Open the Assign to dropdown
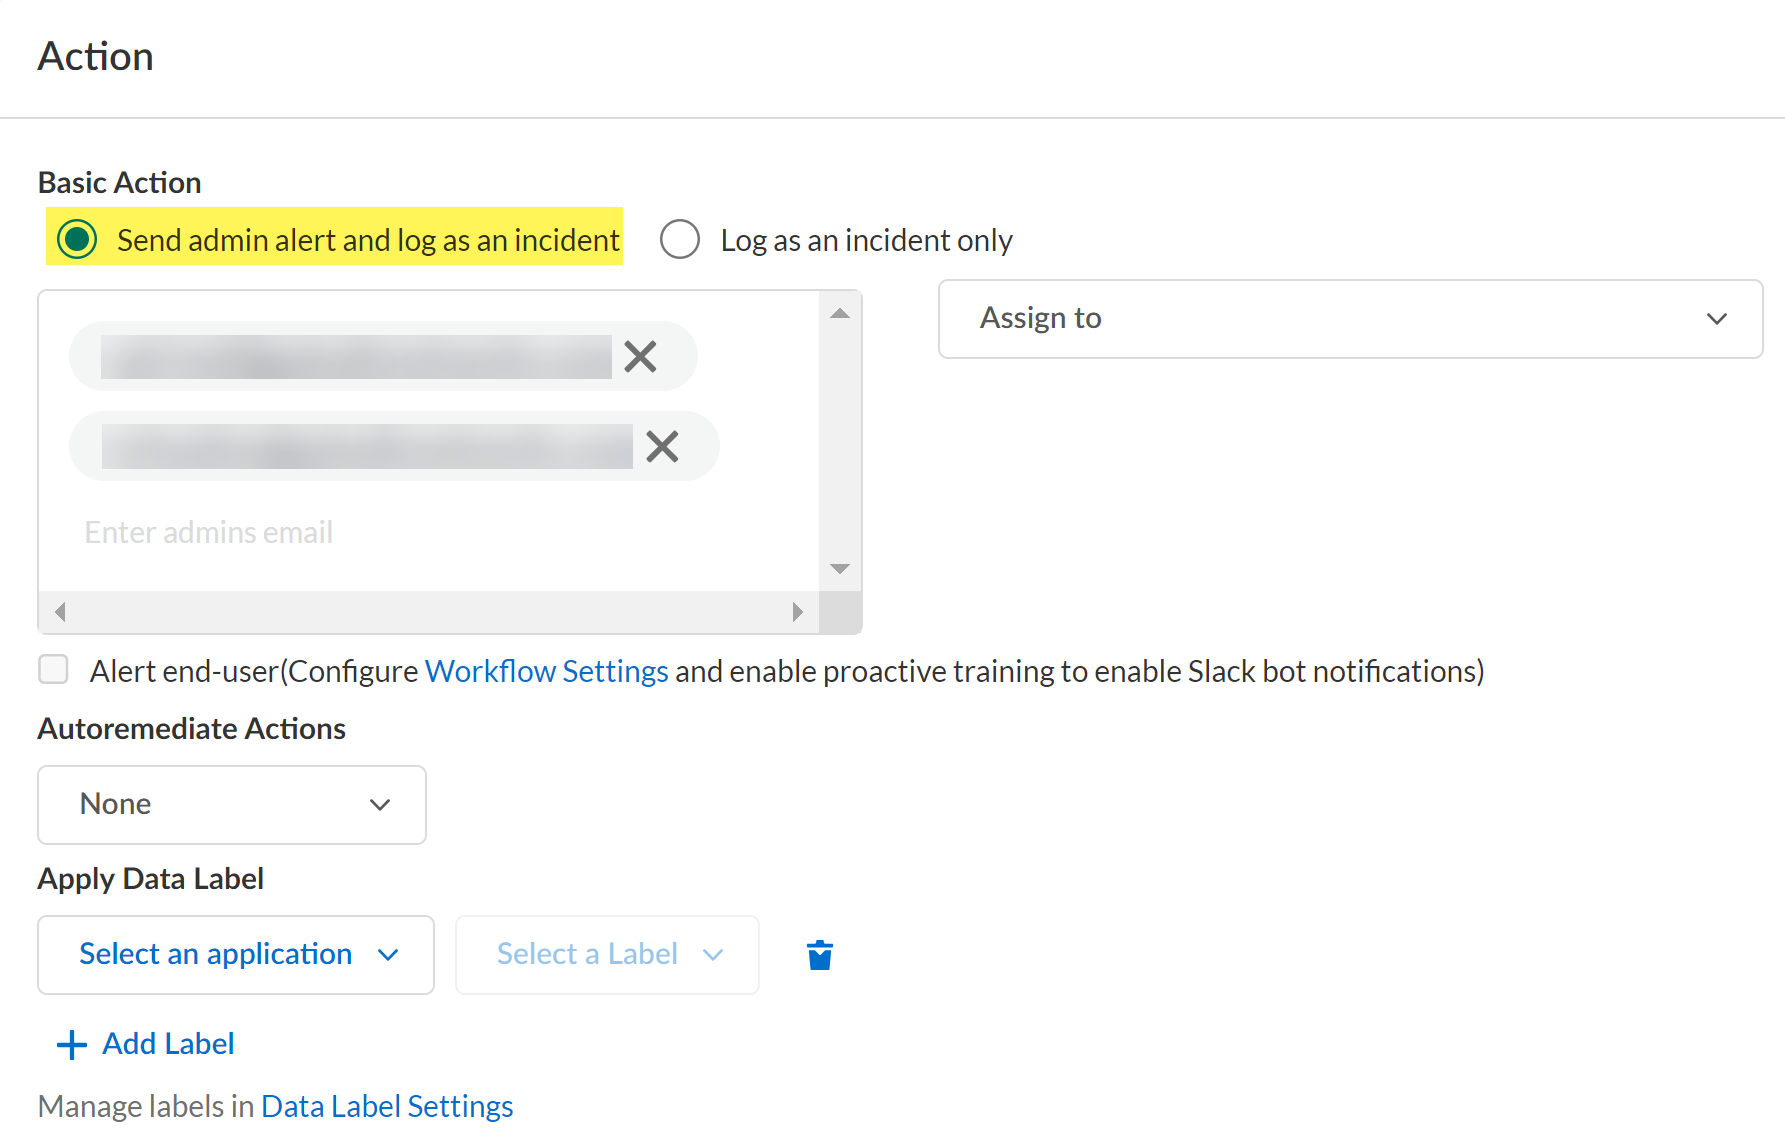1785x1142 pixels. tap(1350, 319)
